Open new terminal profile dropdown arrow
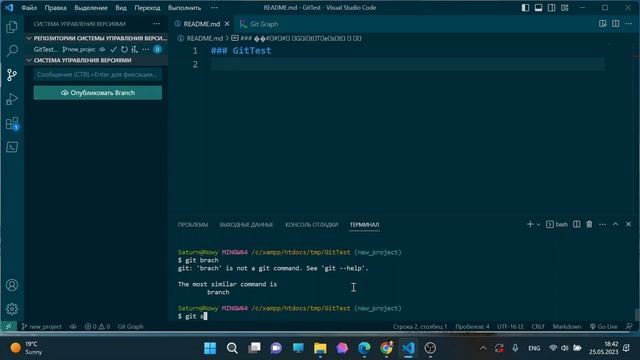This screenshot has height=360, width=640. (x=538, y=224)
